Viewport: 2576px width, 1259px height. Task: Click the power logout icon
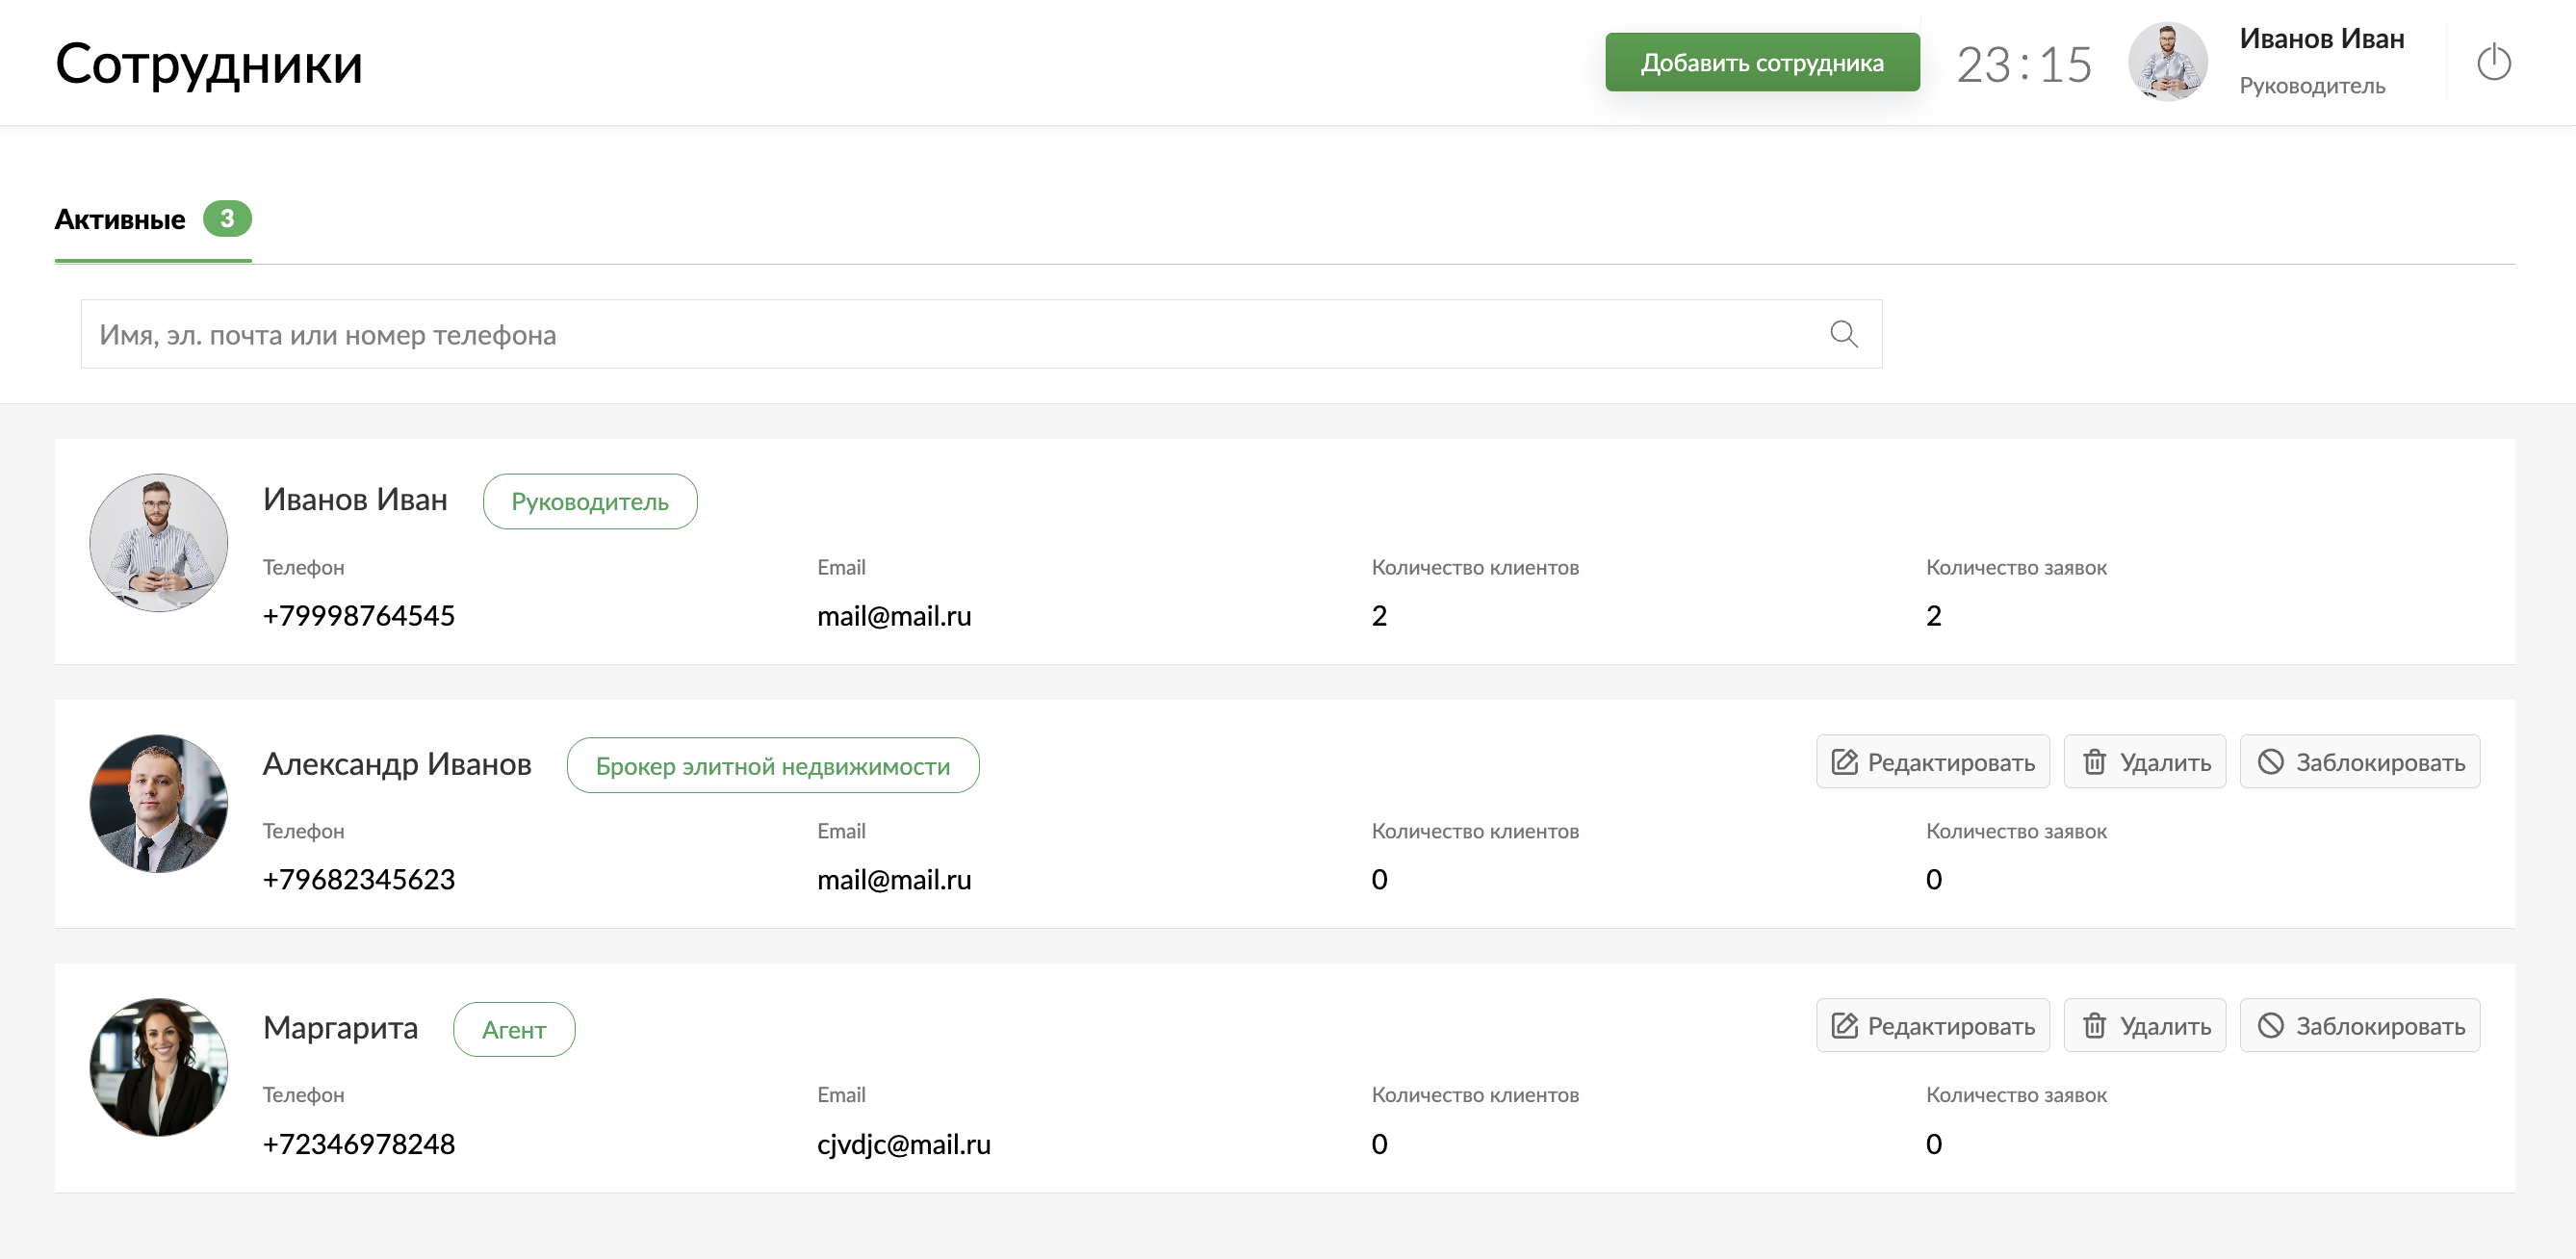point(2493,62)
